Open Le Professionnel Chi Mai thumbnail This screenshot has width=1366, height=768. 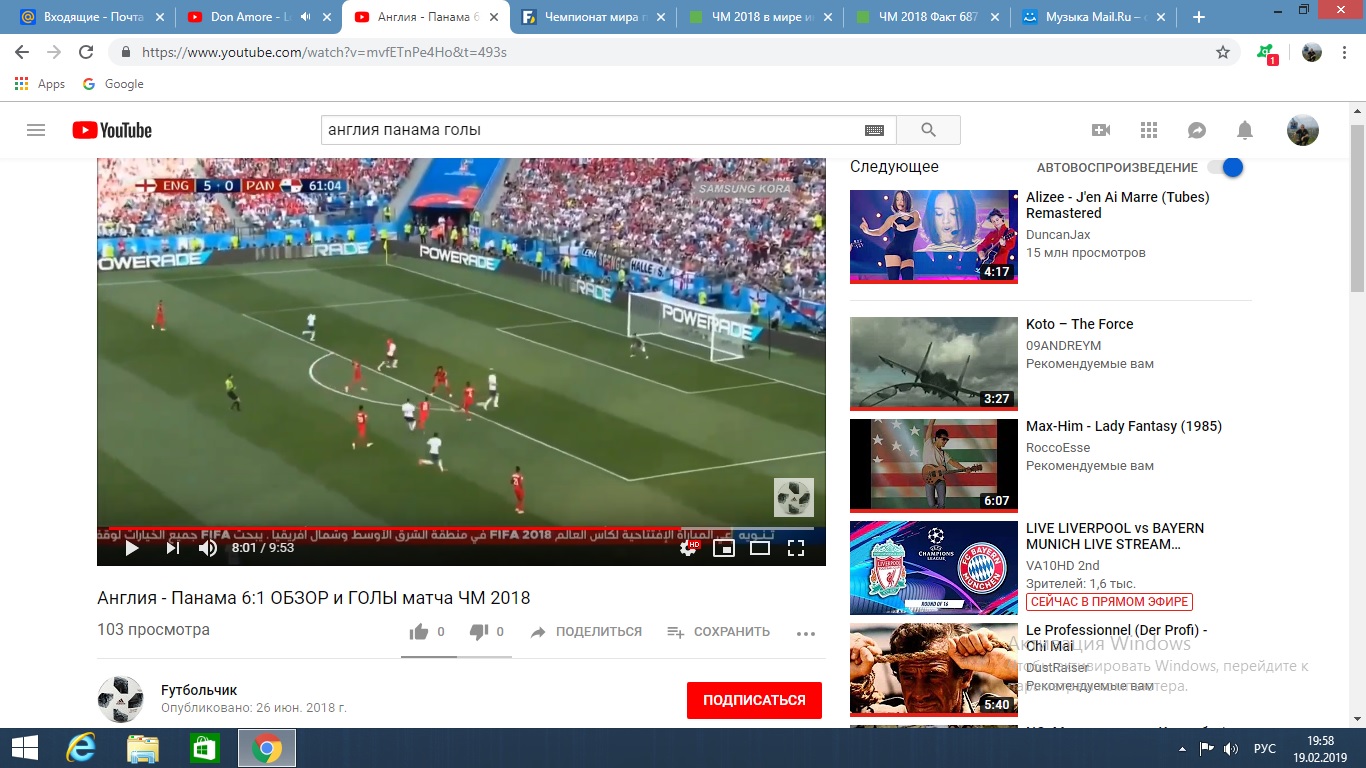934,668
